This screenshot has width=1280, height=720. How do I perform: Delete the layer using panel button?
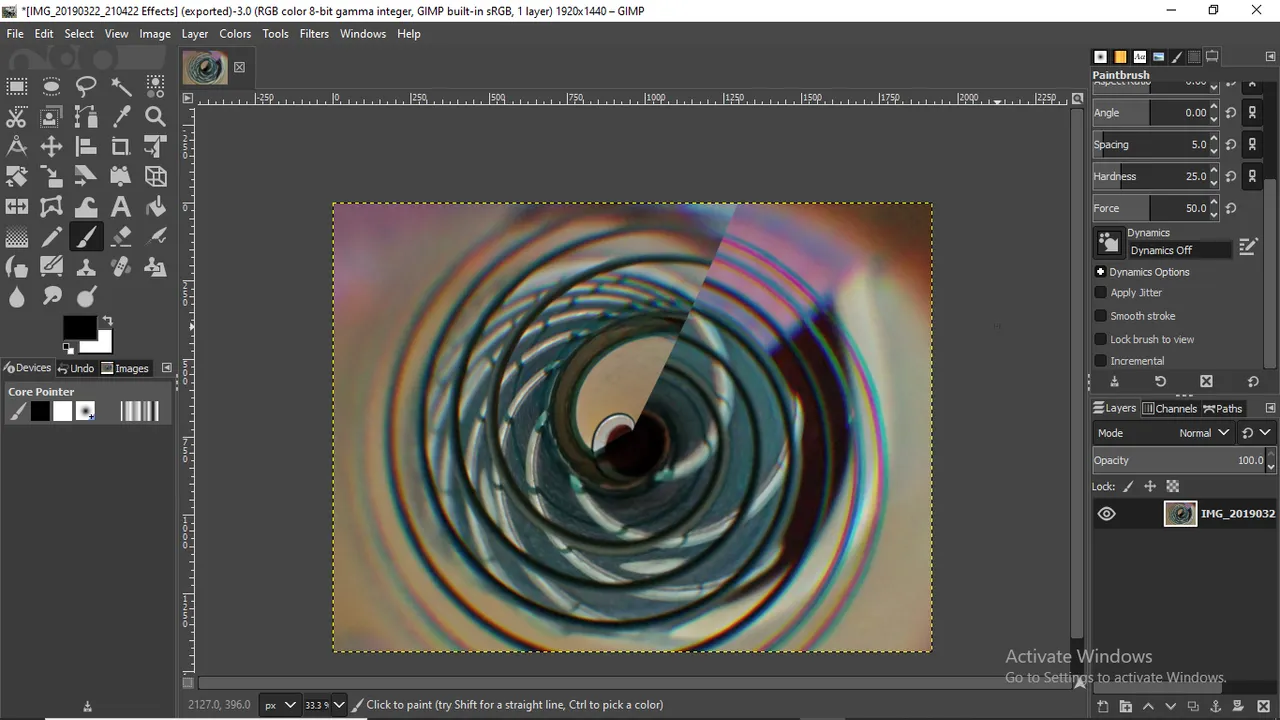[1263, 706]
